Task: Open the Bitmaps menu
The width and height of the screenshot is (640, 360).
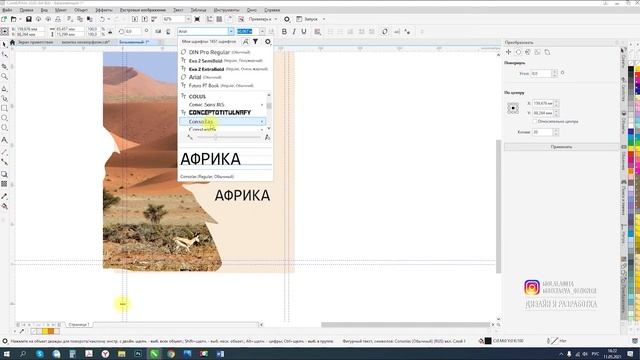Action: pos(143,10)
